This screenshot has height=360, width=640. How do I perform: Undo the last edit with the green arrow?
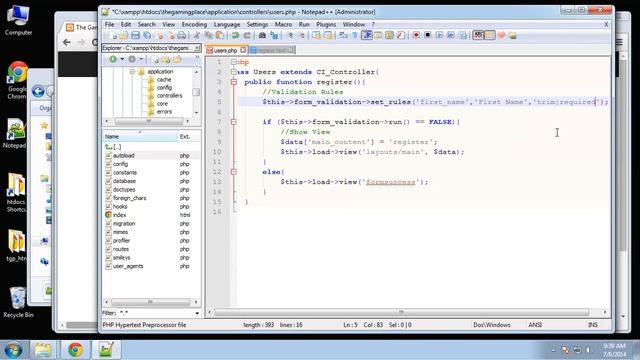coord(236,36)
